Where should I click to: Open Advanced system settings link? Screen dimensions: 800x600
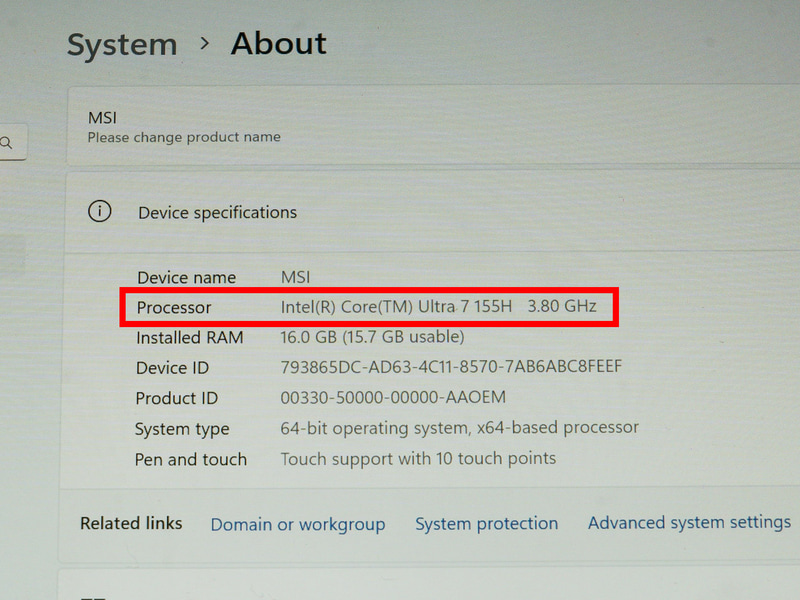tap(689, 522)
